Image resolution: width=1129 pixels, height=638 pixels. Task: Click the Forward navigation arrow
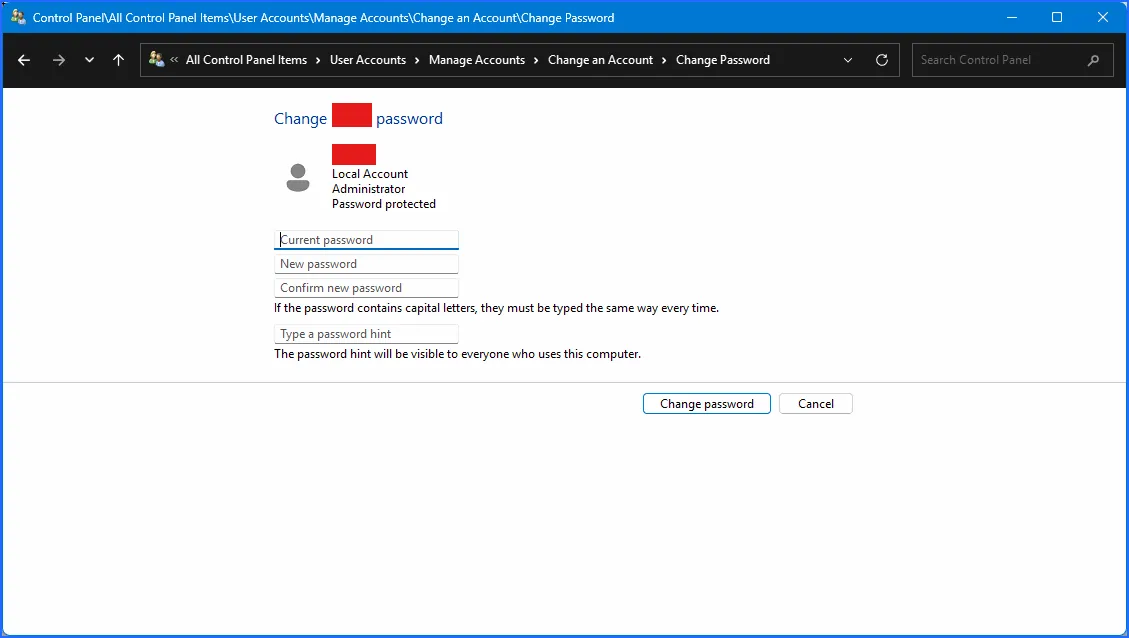click(x=58, y=60)
